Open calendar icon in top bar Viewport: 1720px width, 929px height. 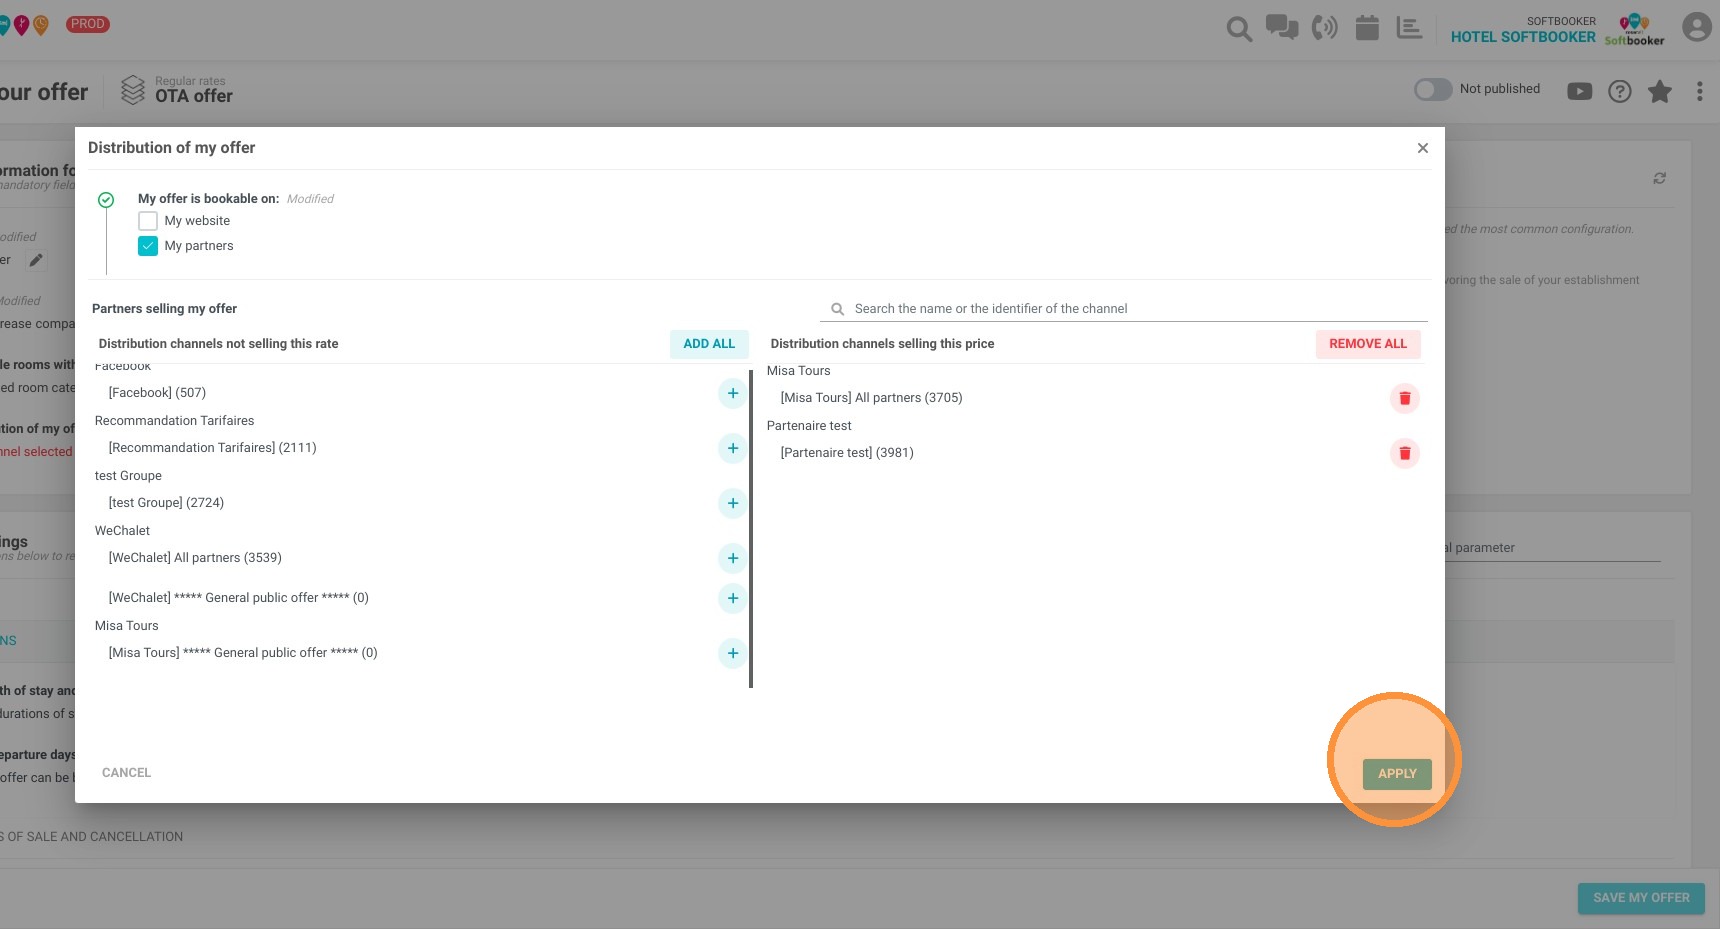click(1367, 27)
